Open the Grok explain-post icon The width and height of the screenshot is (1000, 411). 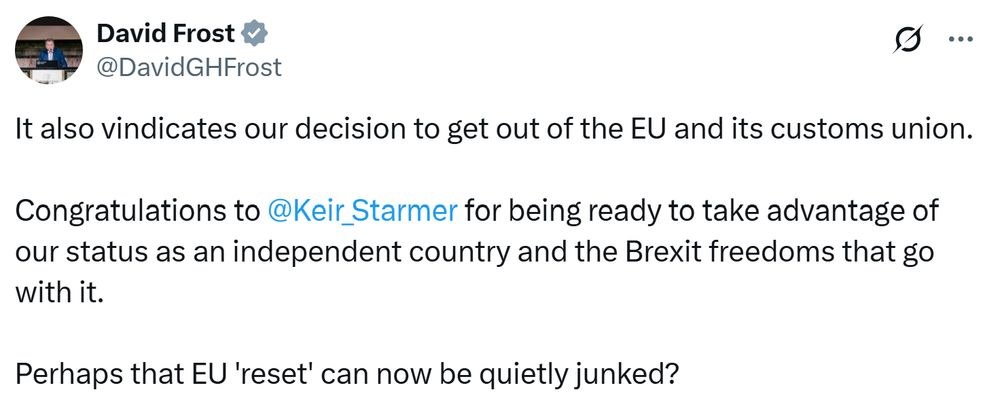point(909,40)
